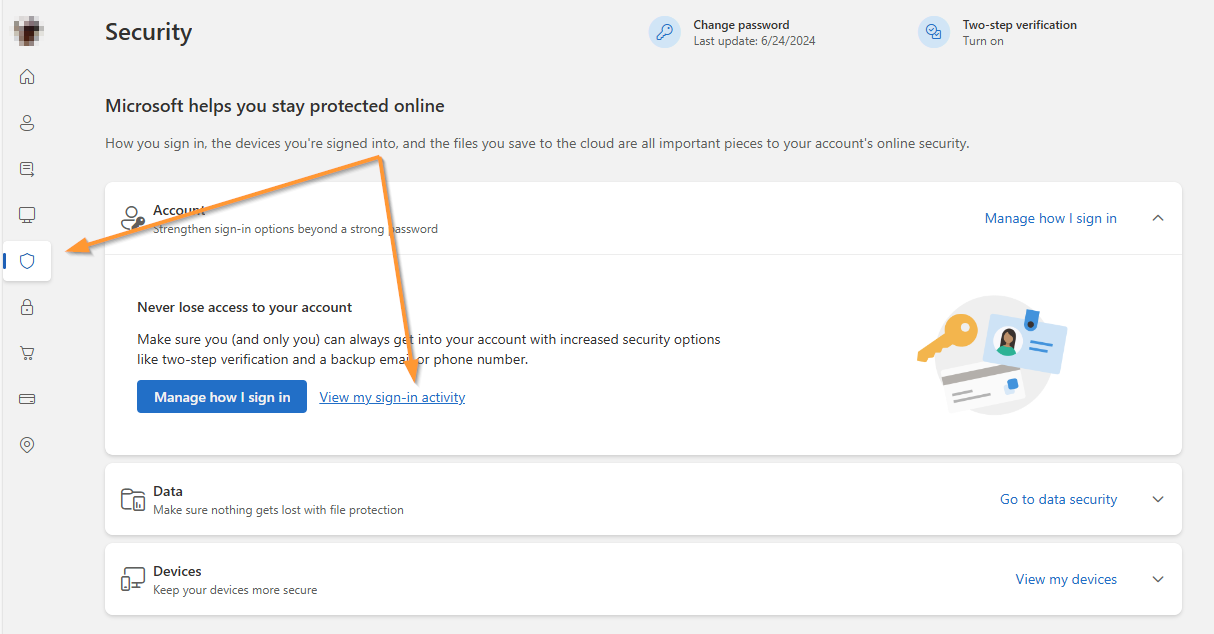Click the Data section title
Screen dimensions: 1214x634
point(168,491)
